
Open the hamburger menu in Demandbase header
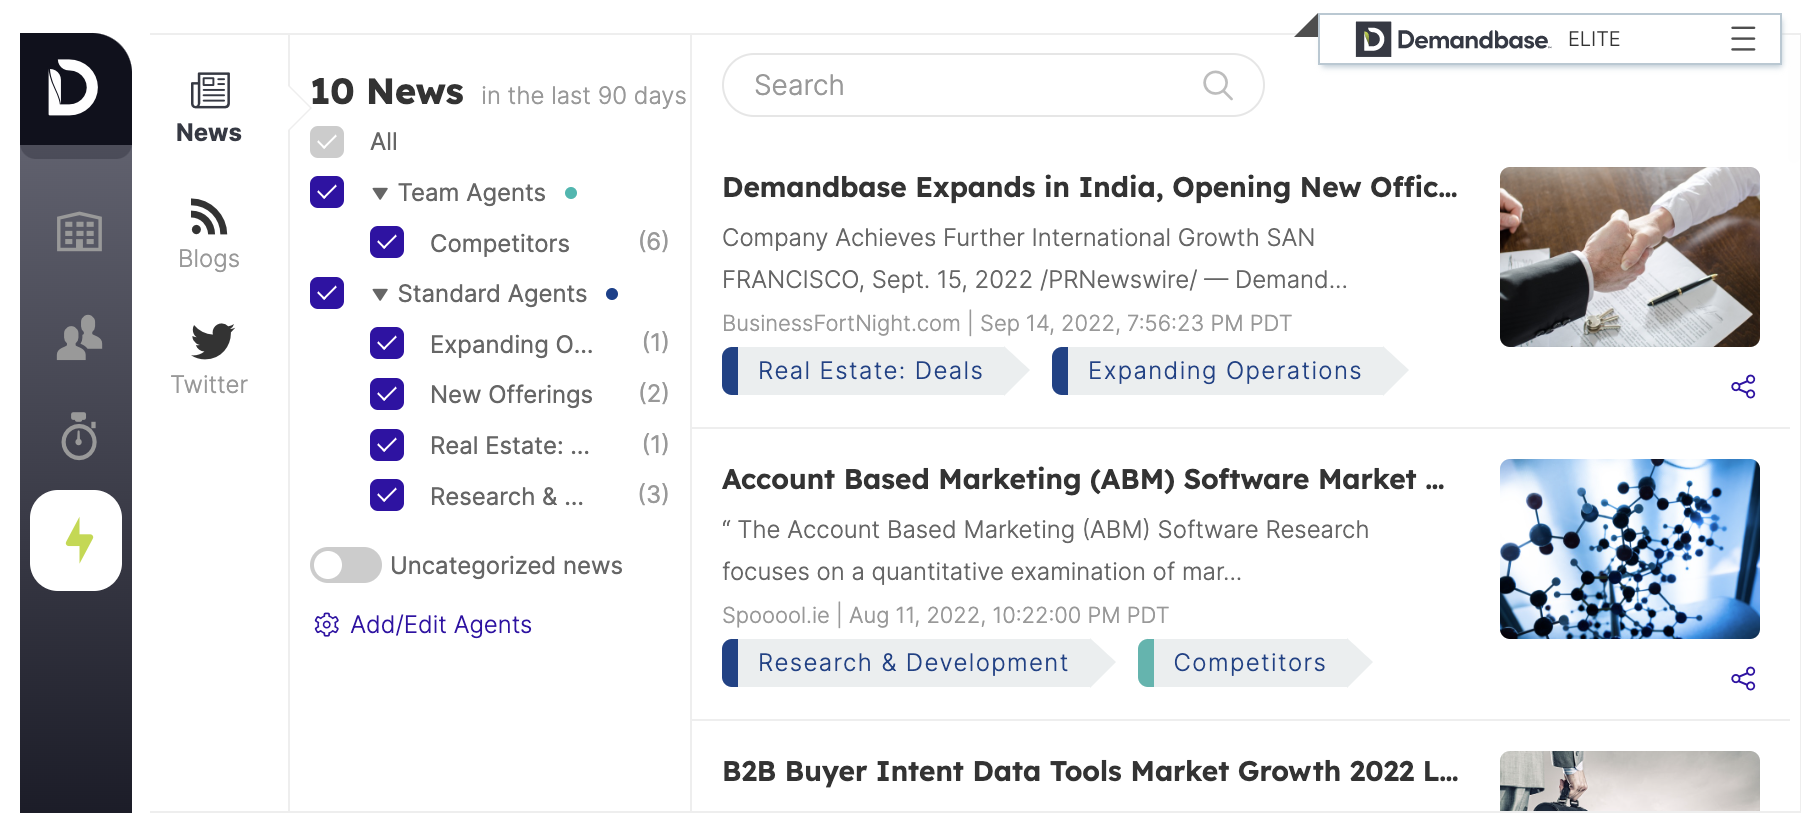[1743, 39]
